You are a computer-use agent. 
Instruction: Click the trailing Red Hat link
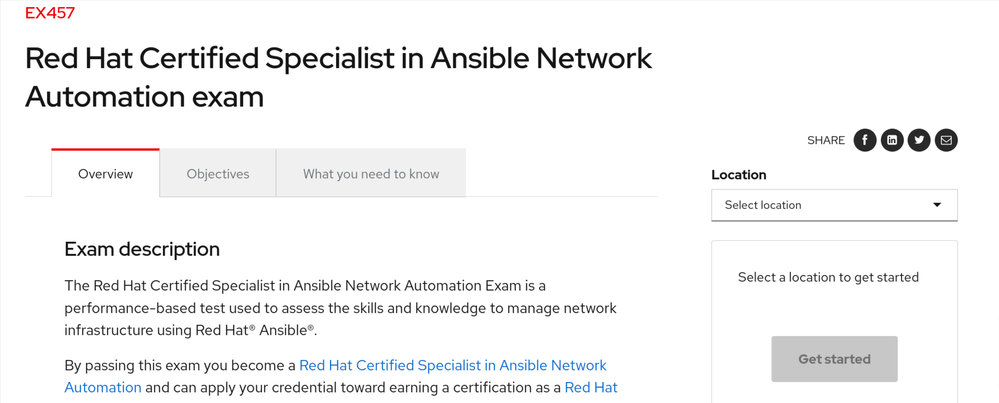pos(591,387)
